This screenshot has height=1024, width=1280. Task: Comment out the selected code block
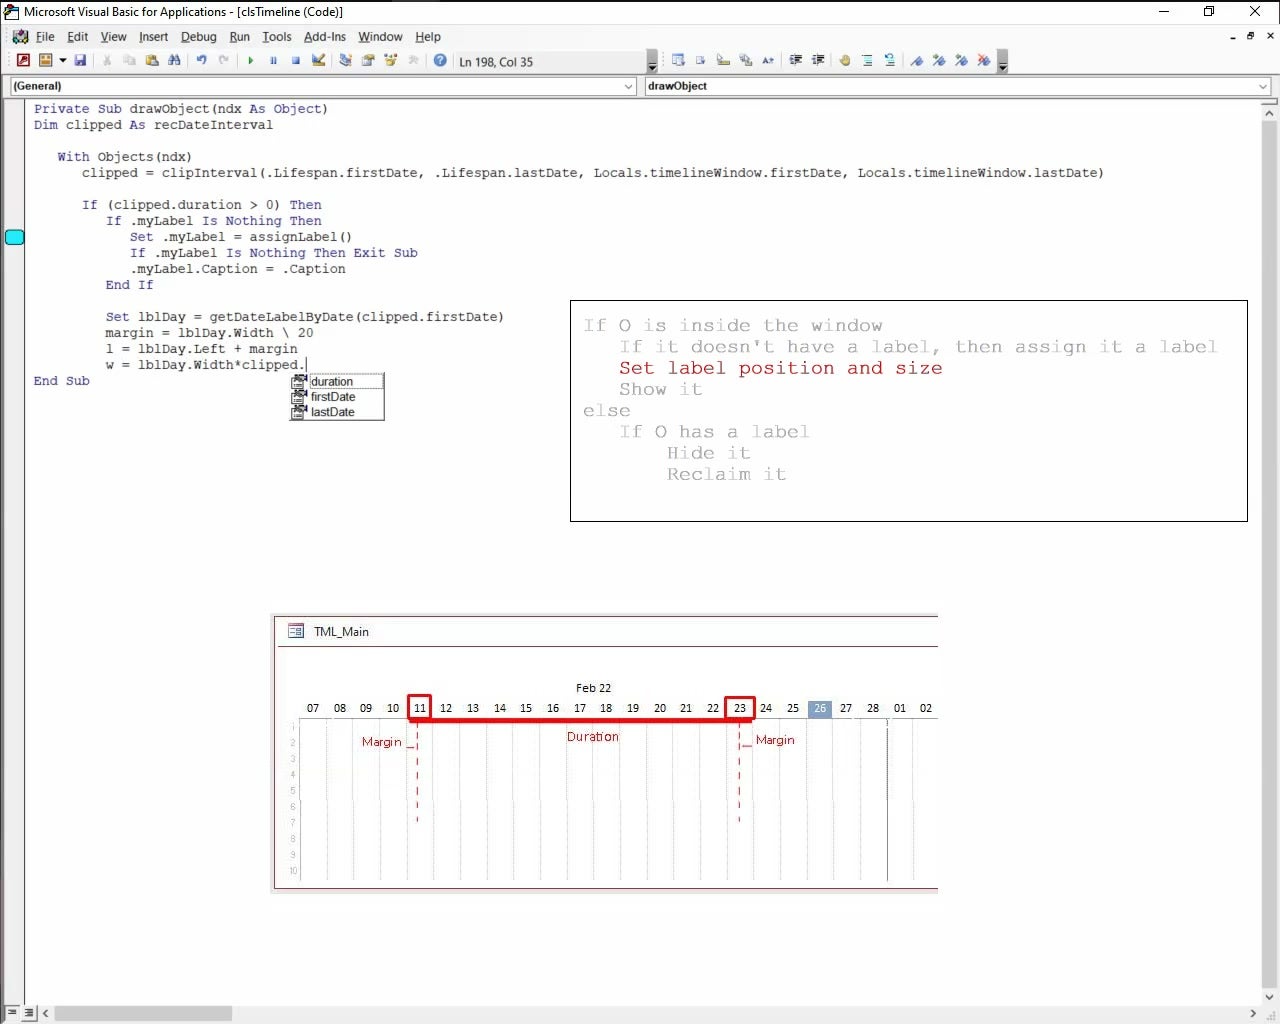868,60
